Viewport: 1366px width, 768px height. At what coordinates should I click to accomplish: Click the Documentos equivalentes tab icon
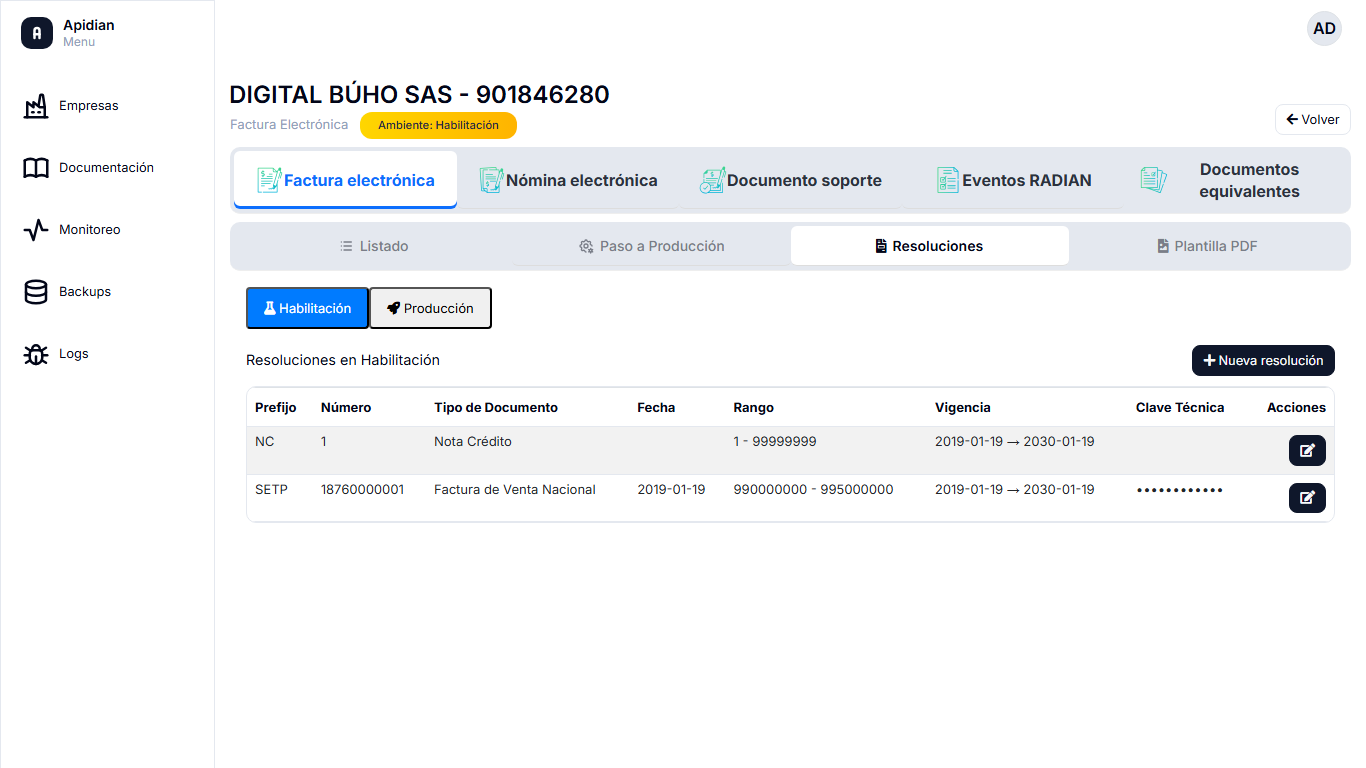click(1154, 180)
